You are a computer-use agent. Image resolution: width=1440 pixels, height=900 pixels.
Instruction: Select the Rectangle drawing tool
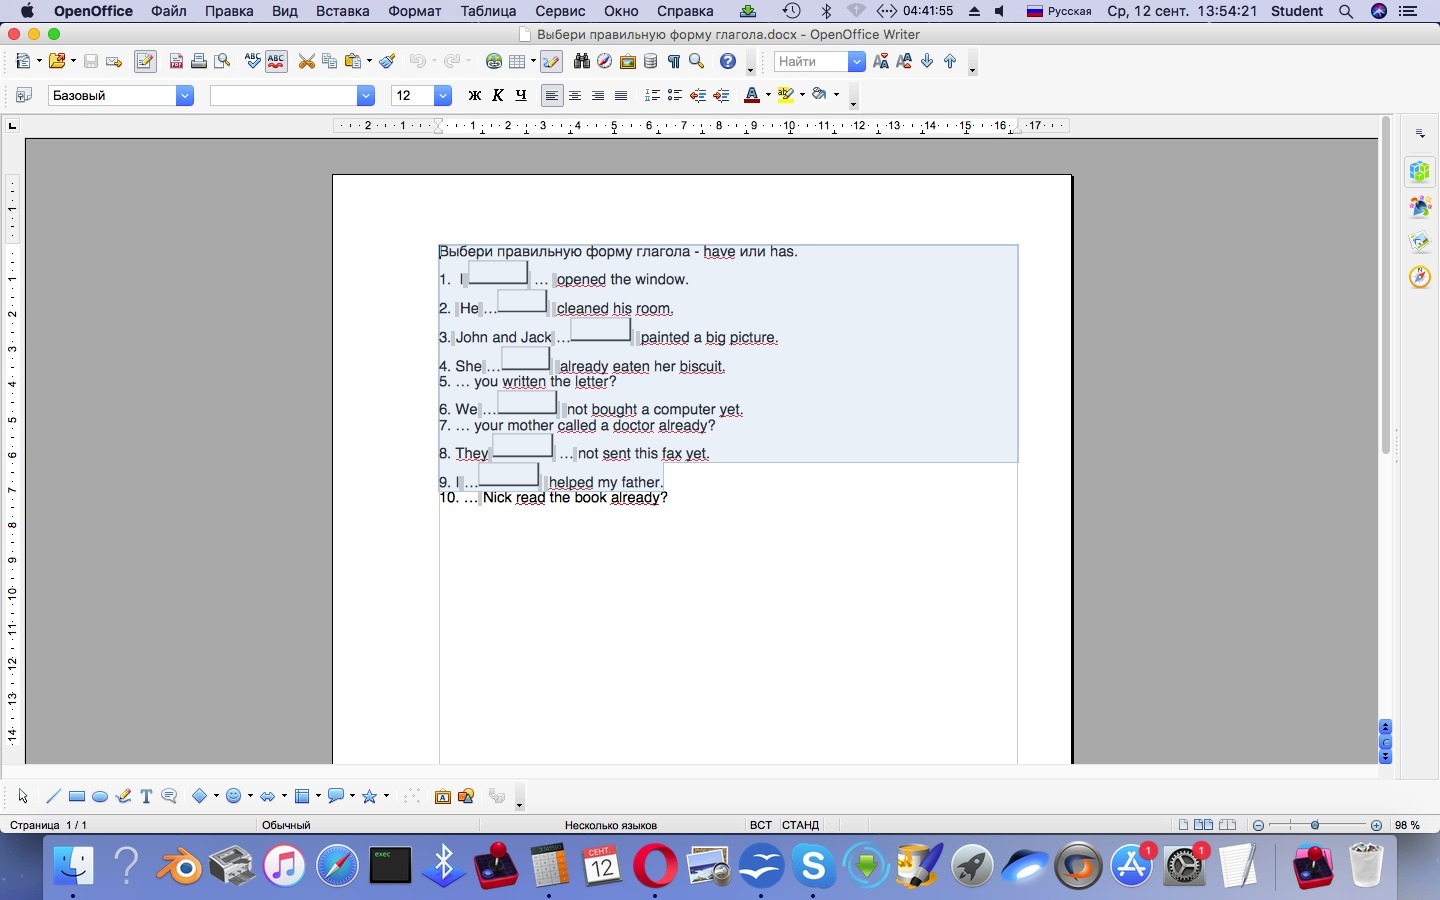pos(77,797)
